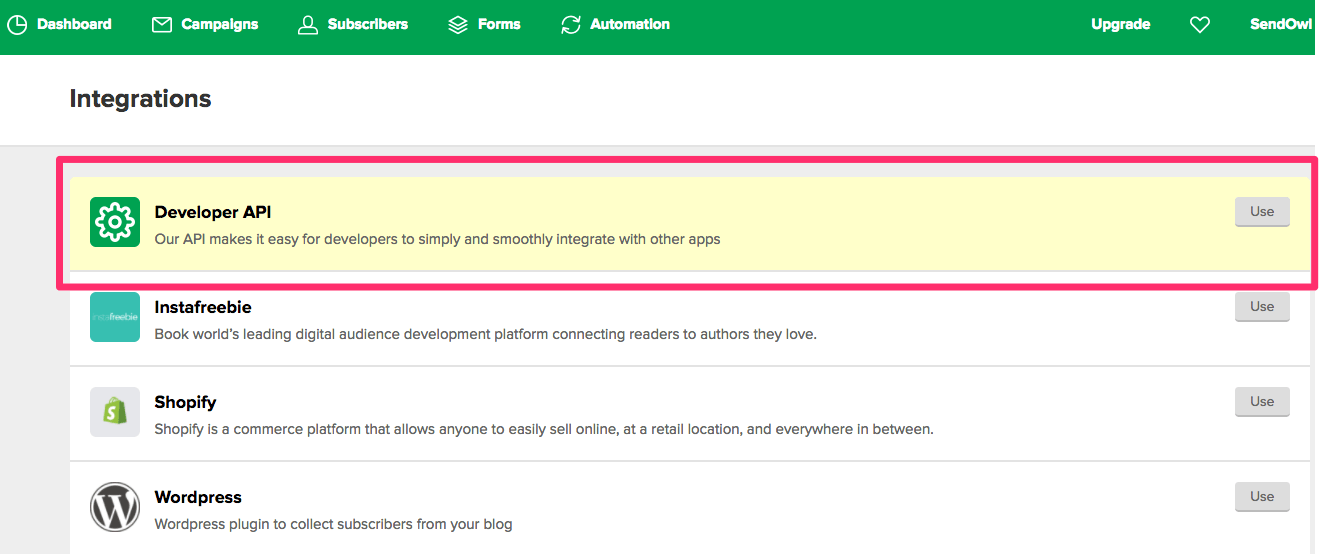
Task: Select the Instafreebie title
Action: pos(203,307)
